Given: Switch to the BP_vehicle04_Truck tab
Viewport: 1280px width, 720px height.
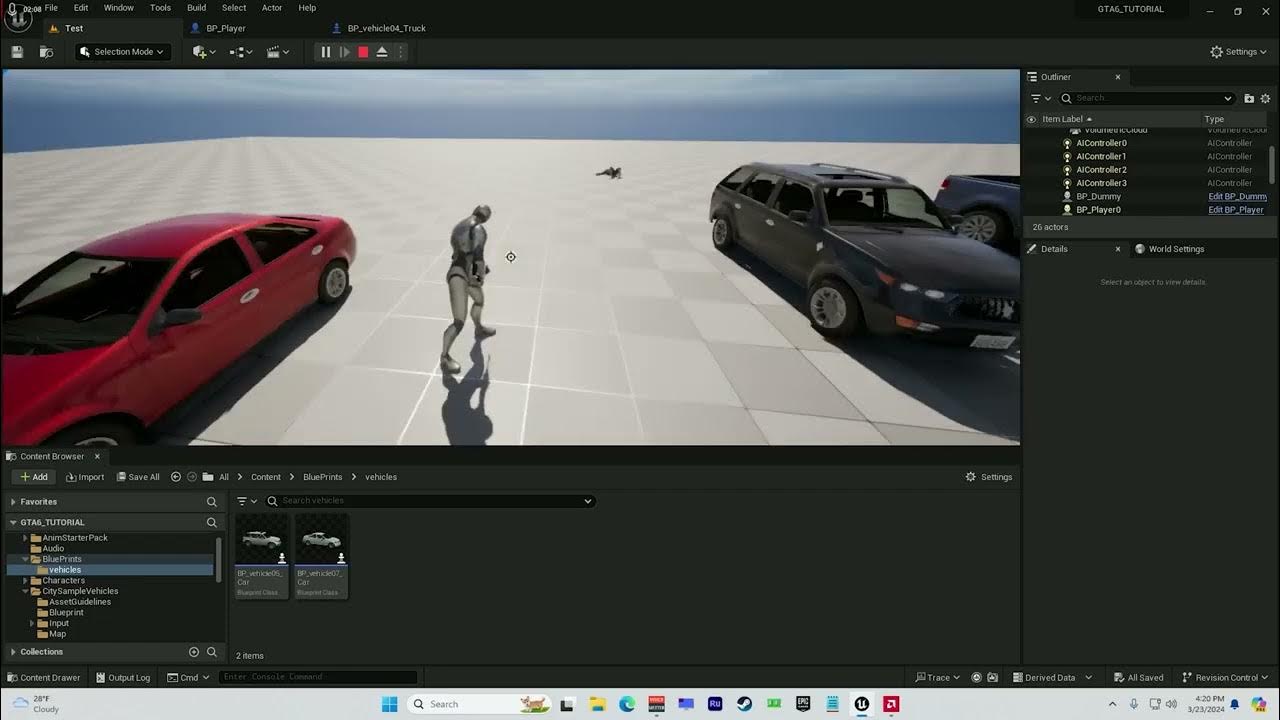Looking at the screenshot, I should pos(386,28).
